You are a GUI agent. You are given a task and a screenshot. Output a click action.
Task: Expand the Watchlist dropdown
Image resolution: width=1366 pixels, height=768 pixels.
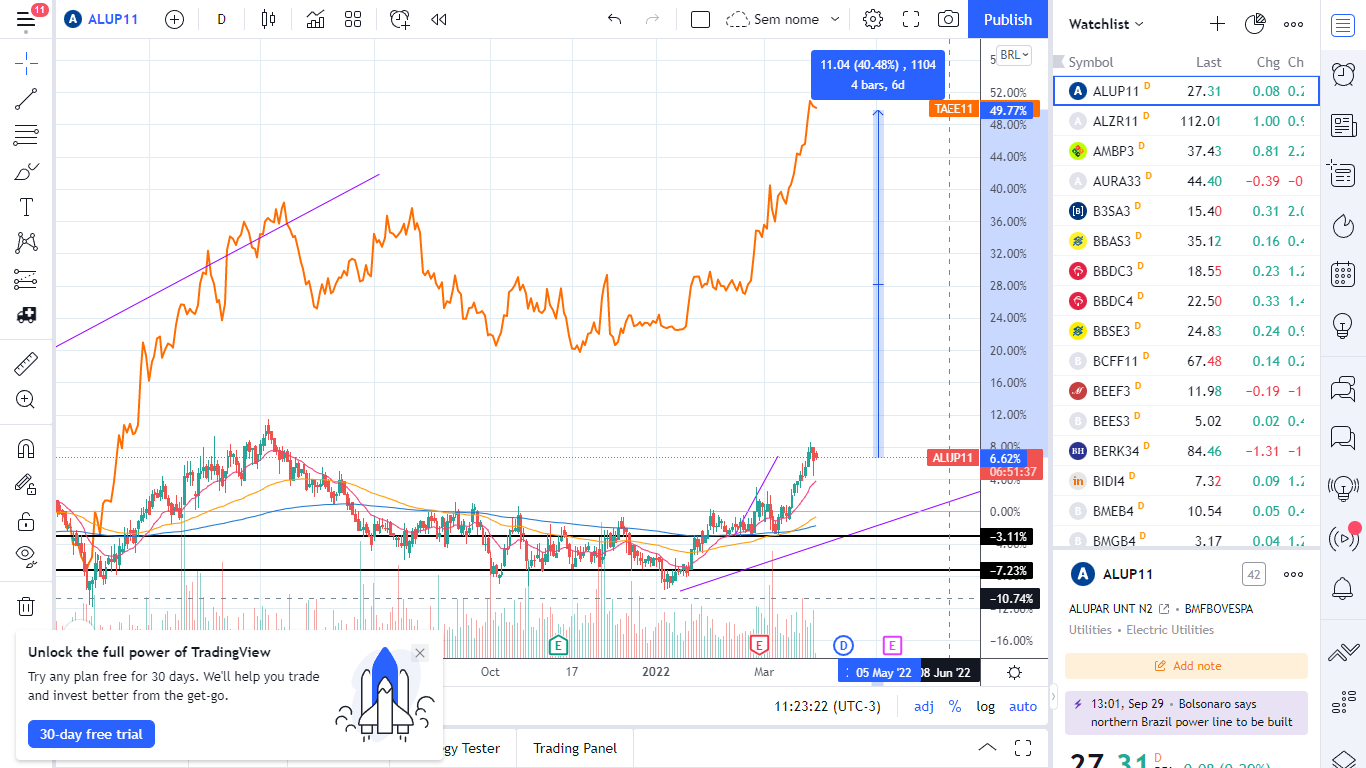pyautogui.click(x=1106, y=24)
